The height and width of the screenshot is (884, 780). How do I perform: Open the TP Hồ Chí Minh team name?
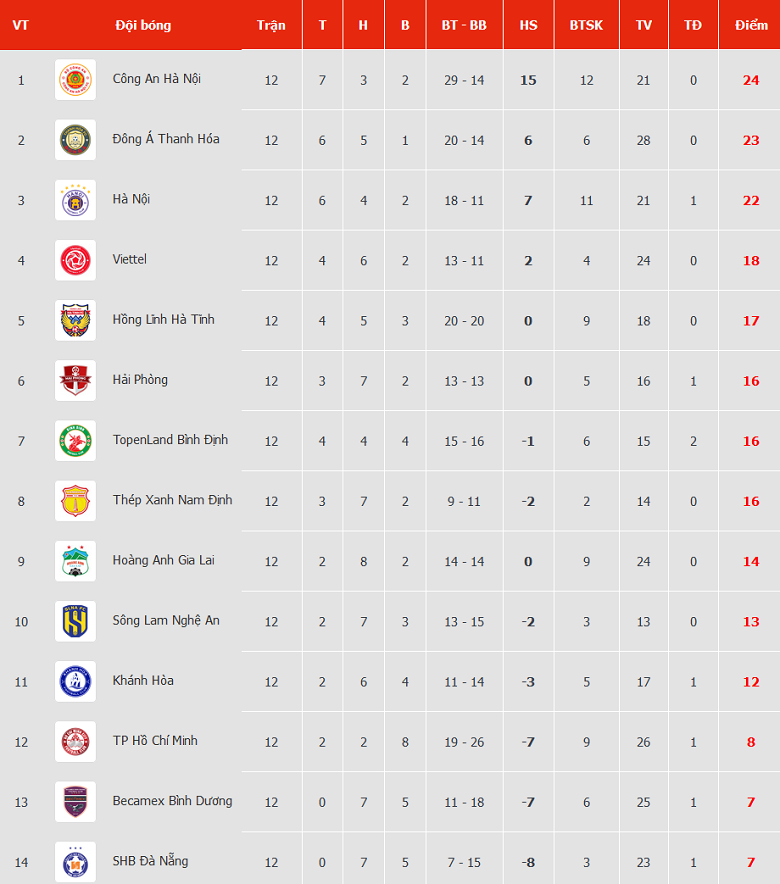click(155, 740)
